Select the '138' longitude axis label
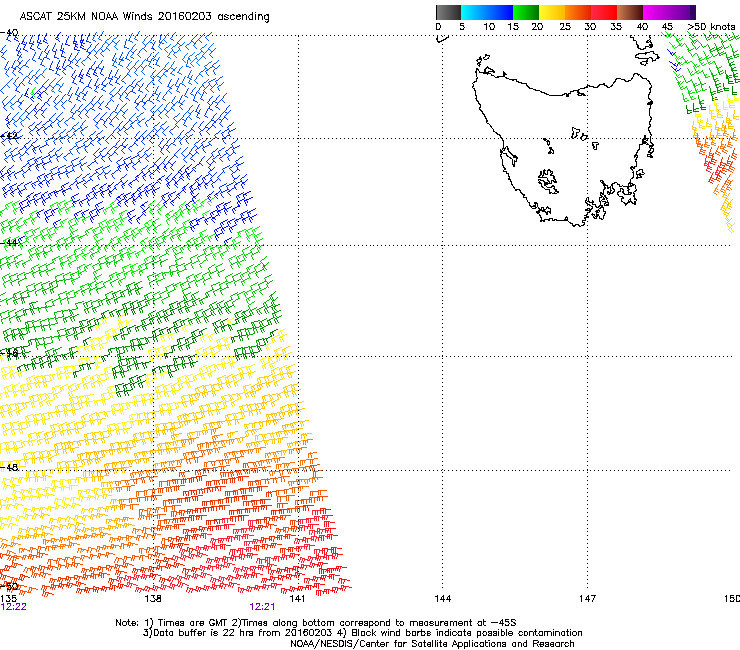The width and height of the screenshot is (740, 650). click(153, 599)
